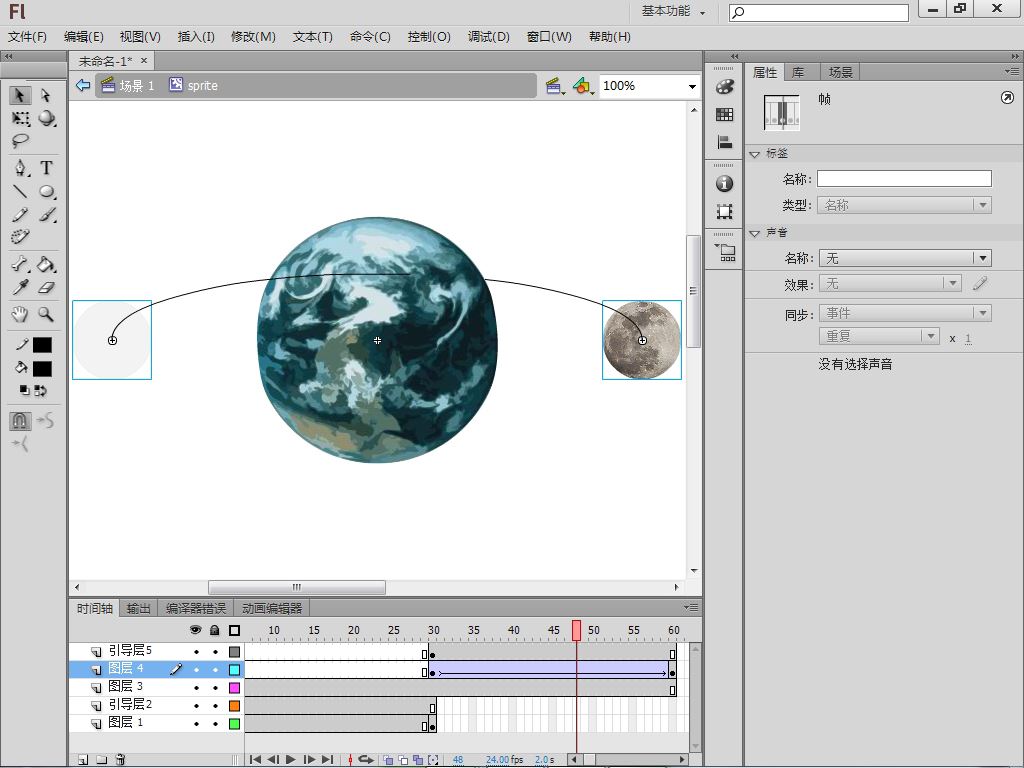Toggle visibility dot for 图层 4

coord(196,669)
